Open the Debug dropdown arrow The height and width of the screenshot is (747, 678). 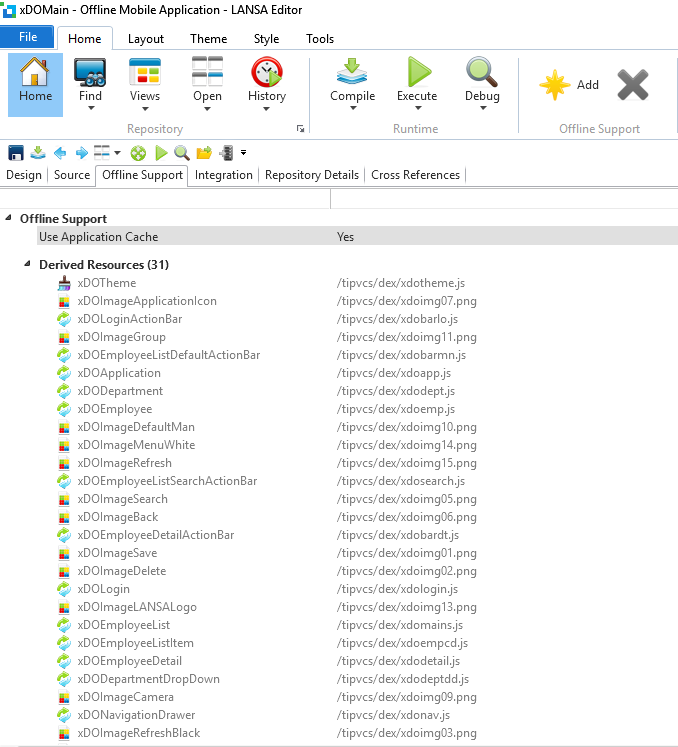(x=483, y=108)
